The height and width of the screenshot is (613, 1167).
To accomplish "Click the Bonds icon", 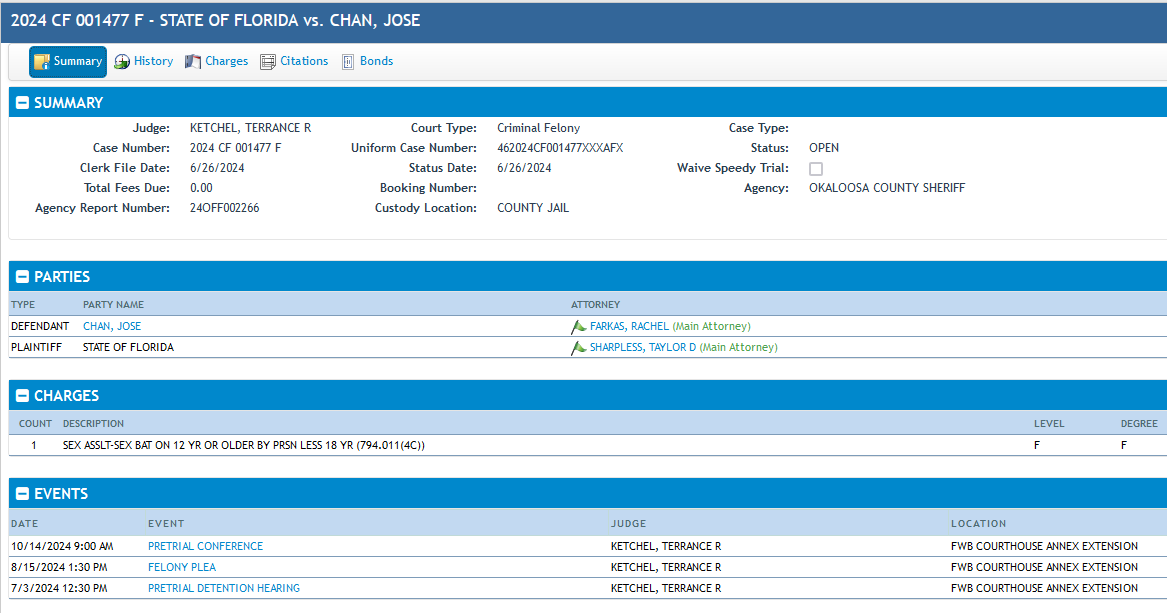I will click(348, 62).
